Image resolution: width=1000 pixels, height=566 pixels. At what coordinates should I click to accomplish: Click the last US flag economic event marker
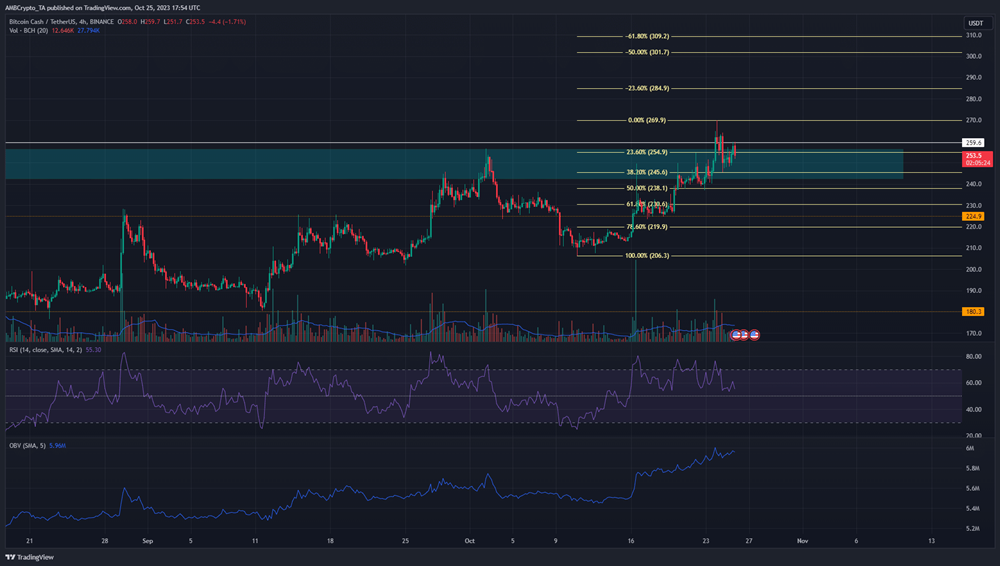click(754, 334)
